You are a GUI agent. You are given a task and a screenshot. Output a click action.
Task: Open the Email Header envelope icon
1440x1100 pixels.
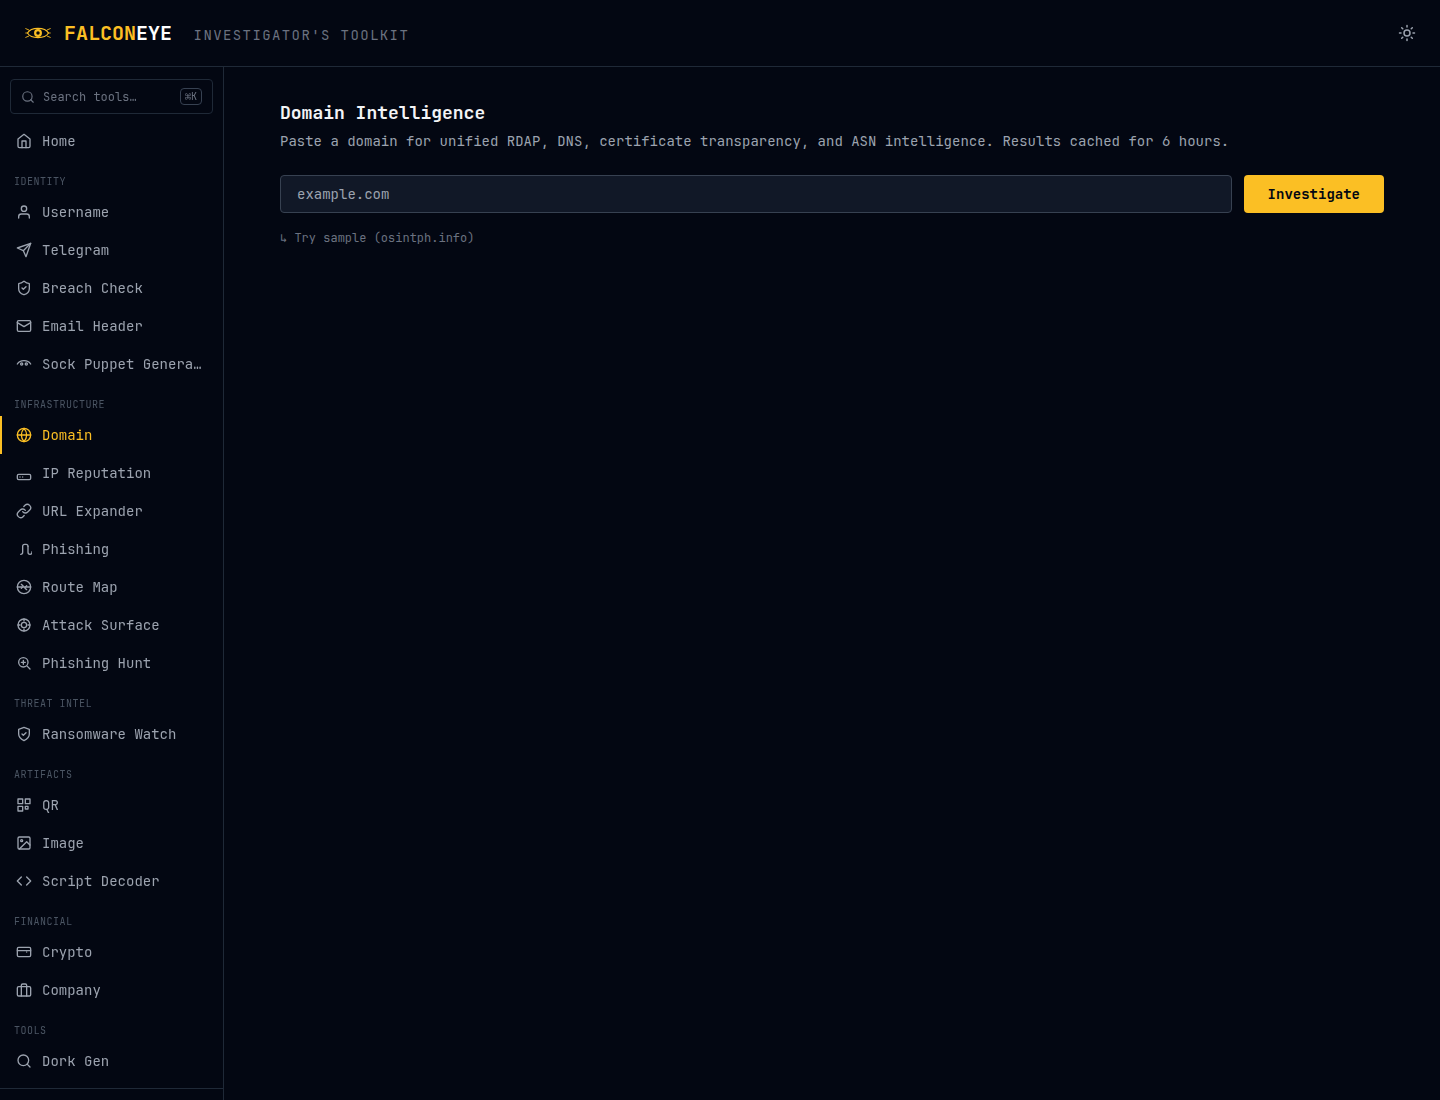24,326
